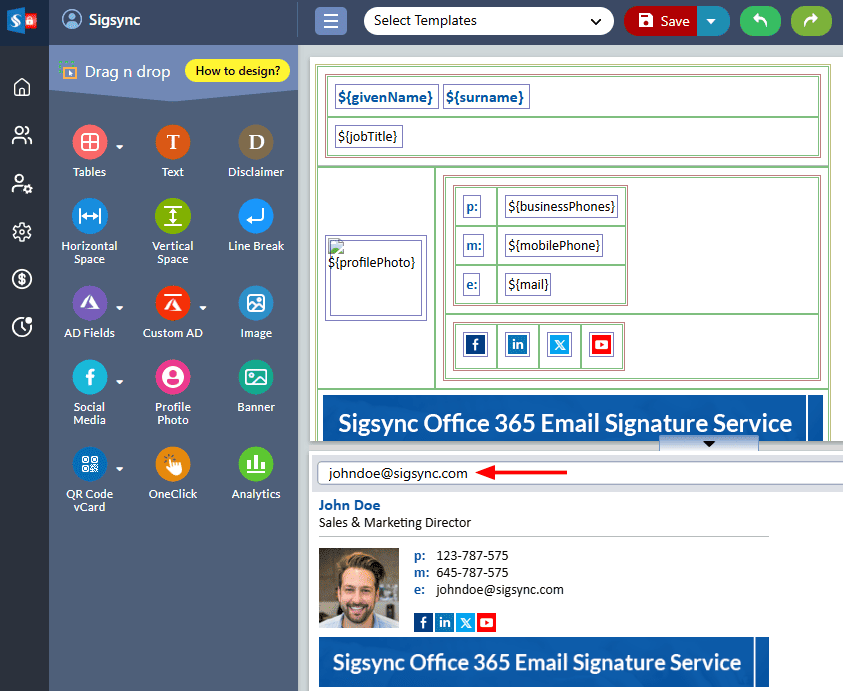Click the Text element icon
The height and width of the screenshot is (691, 843).
coord(172,143)
